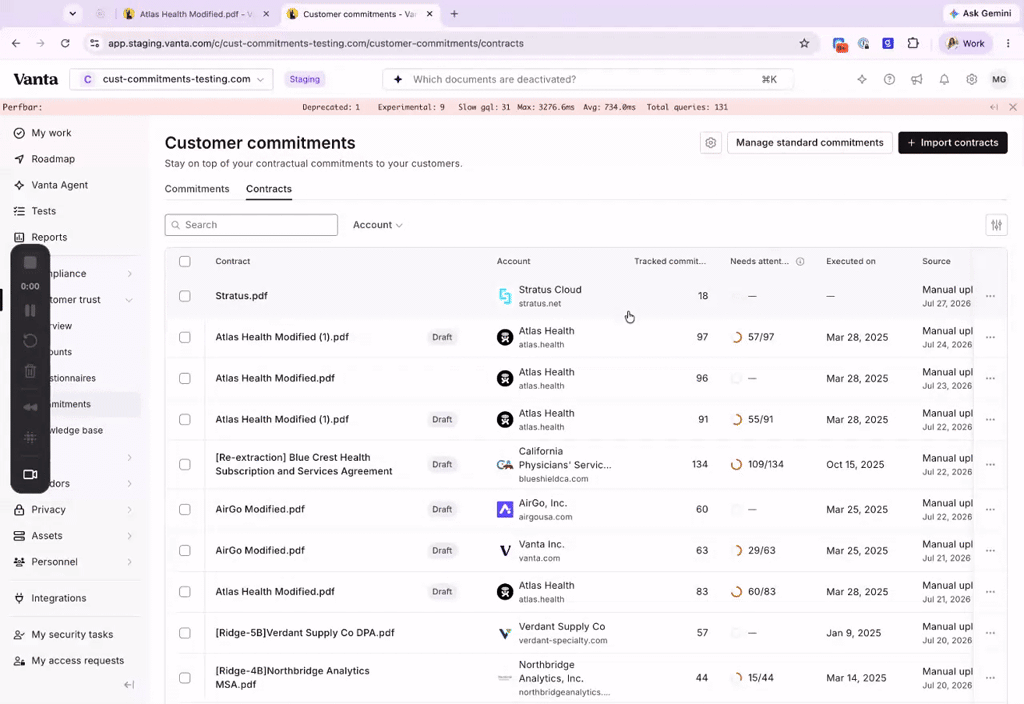Pause the screen recording
This screenshot has width=1024, height=704.
pyautogui.click(x=30, y=311)
